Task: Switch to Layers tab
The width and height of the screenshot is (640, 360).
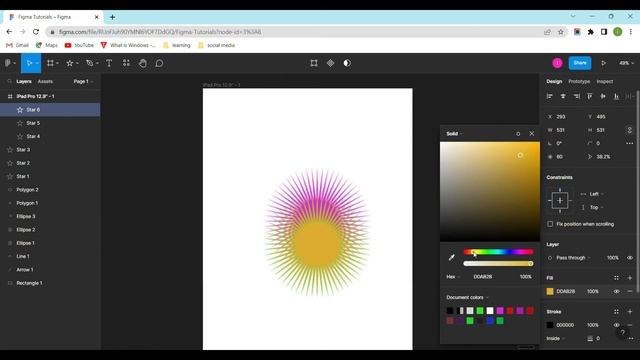Action: click(x=24, y=82)
